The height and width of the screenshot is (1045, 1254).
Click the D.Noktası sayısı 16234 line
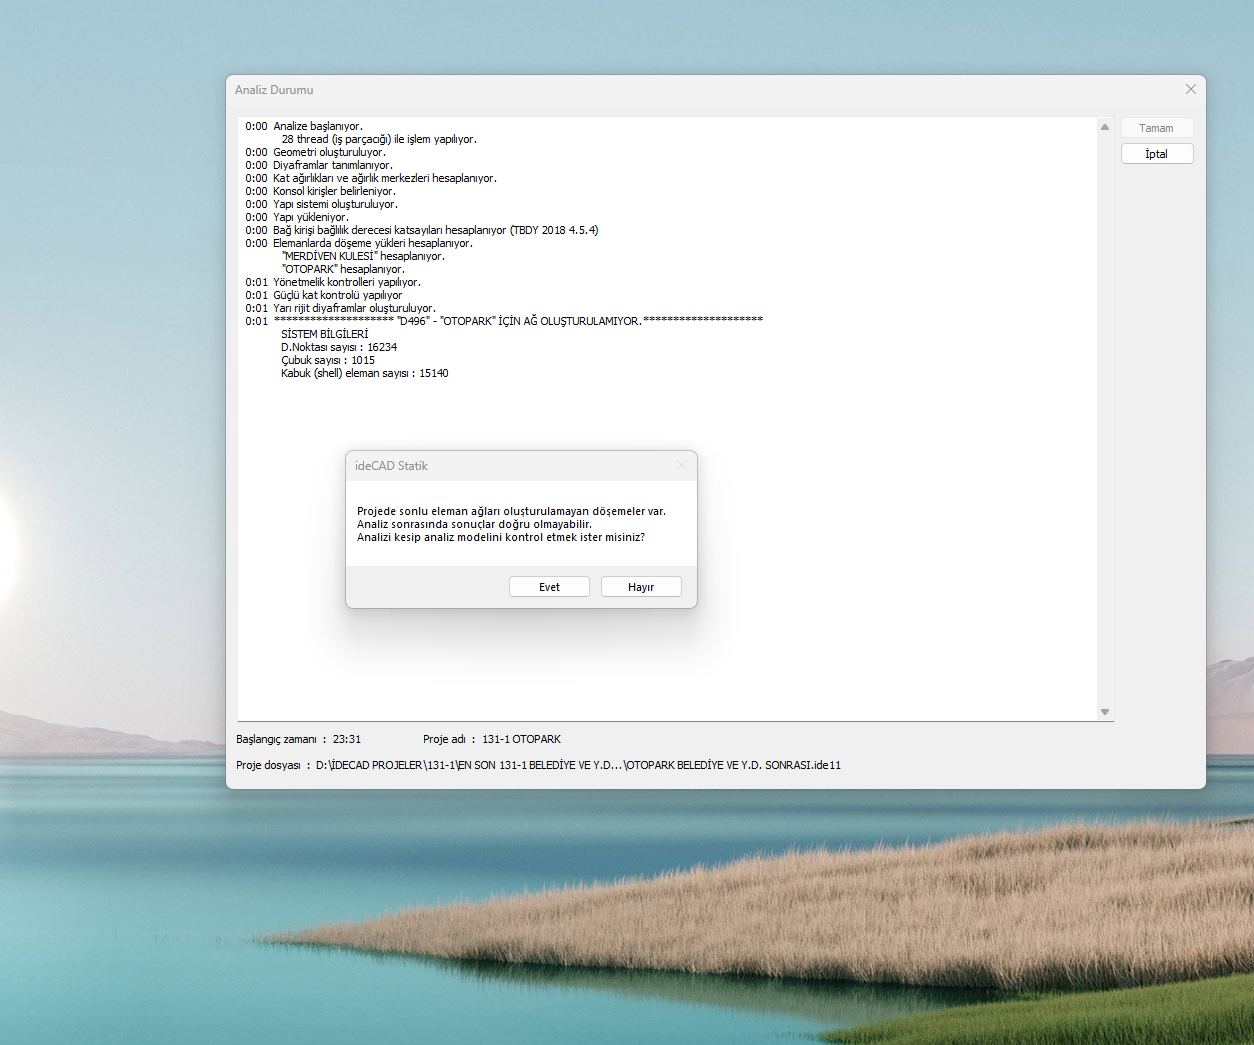338,347
